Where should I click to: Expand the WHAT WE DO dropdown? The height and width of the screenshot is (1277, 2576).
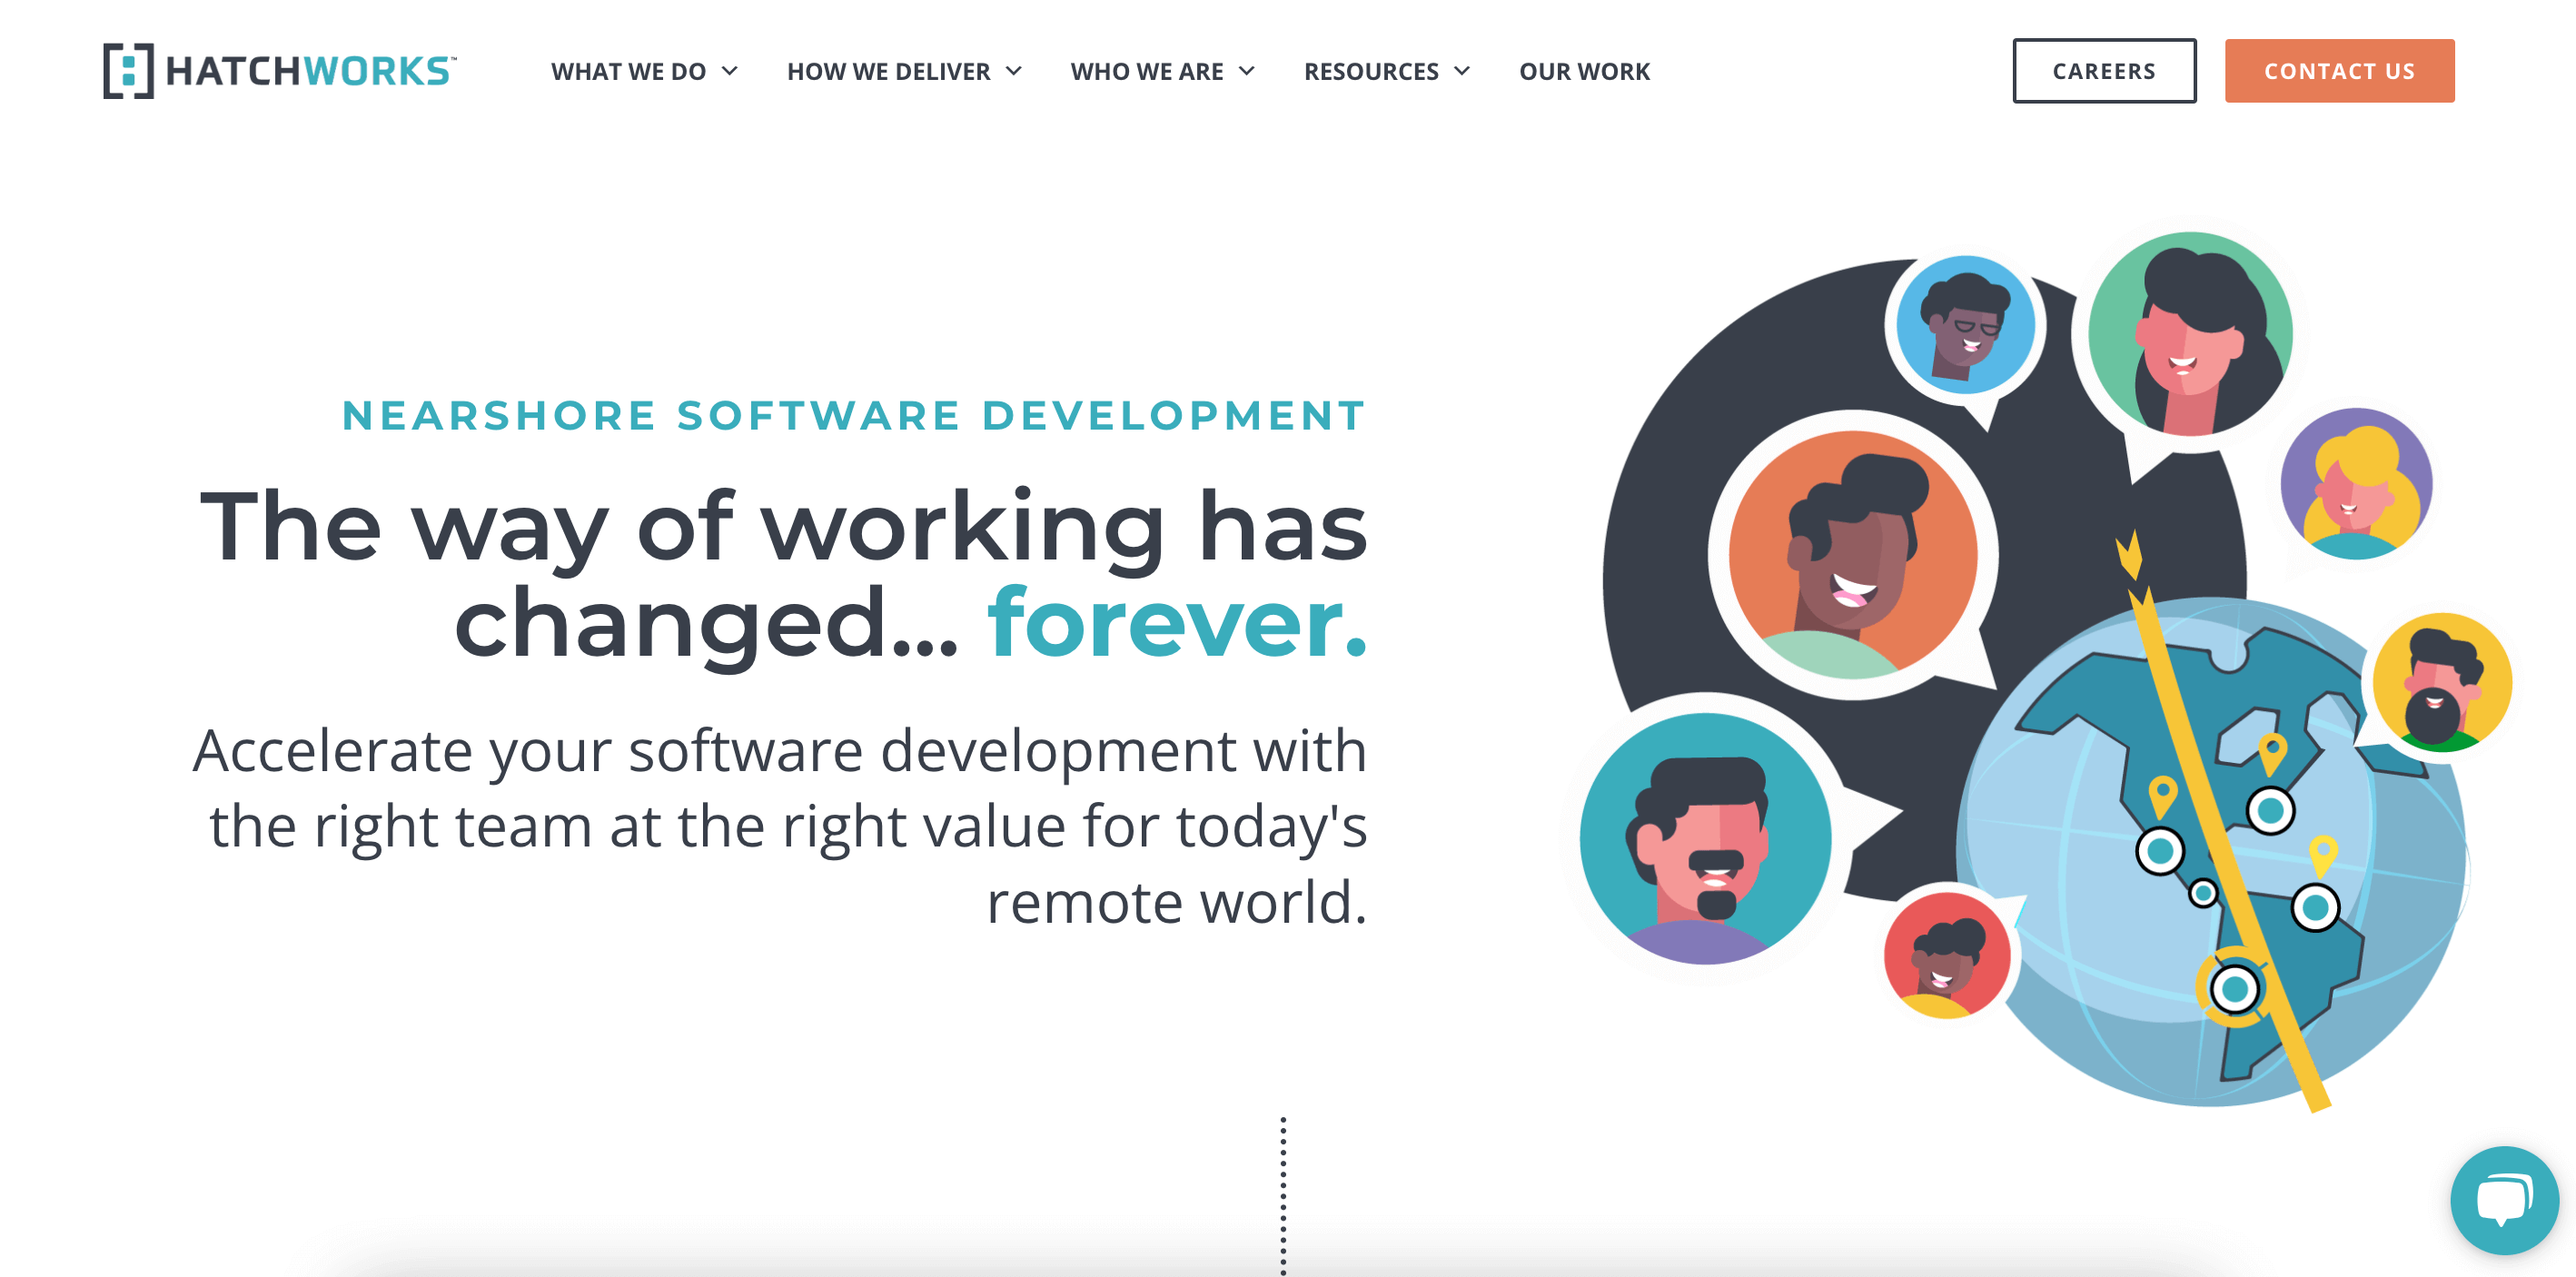tap(640, 69)
